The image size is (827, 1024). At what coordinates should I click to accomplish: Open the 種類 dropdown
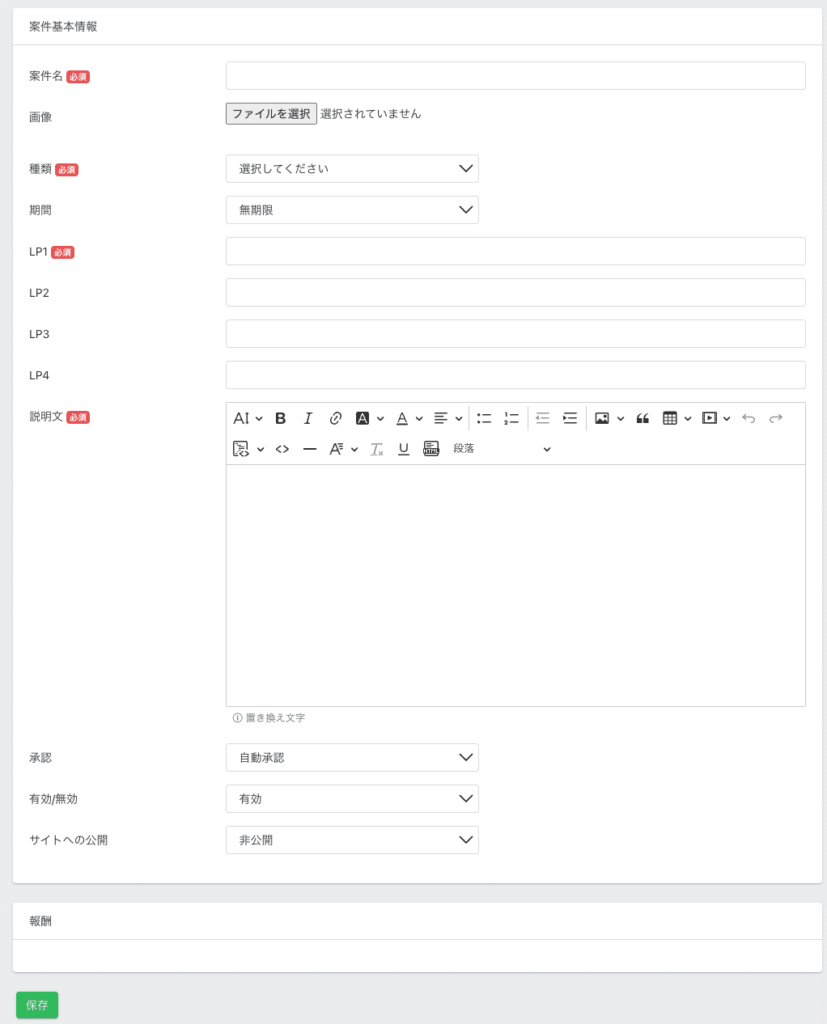coord(352,168)
